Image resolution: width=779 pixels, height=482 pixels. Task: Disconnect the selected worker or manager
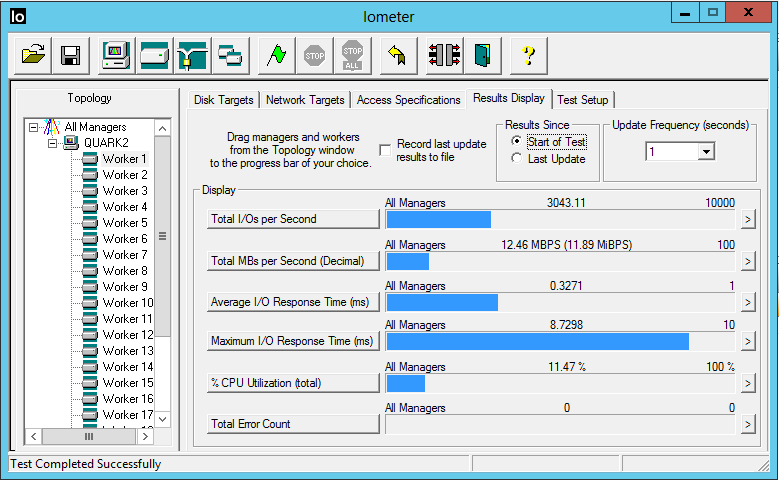(445, 55)
